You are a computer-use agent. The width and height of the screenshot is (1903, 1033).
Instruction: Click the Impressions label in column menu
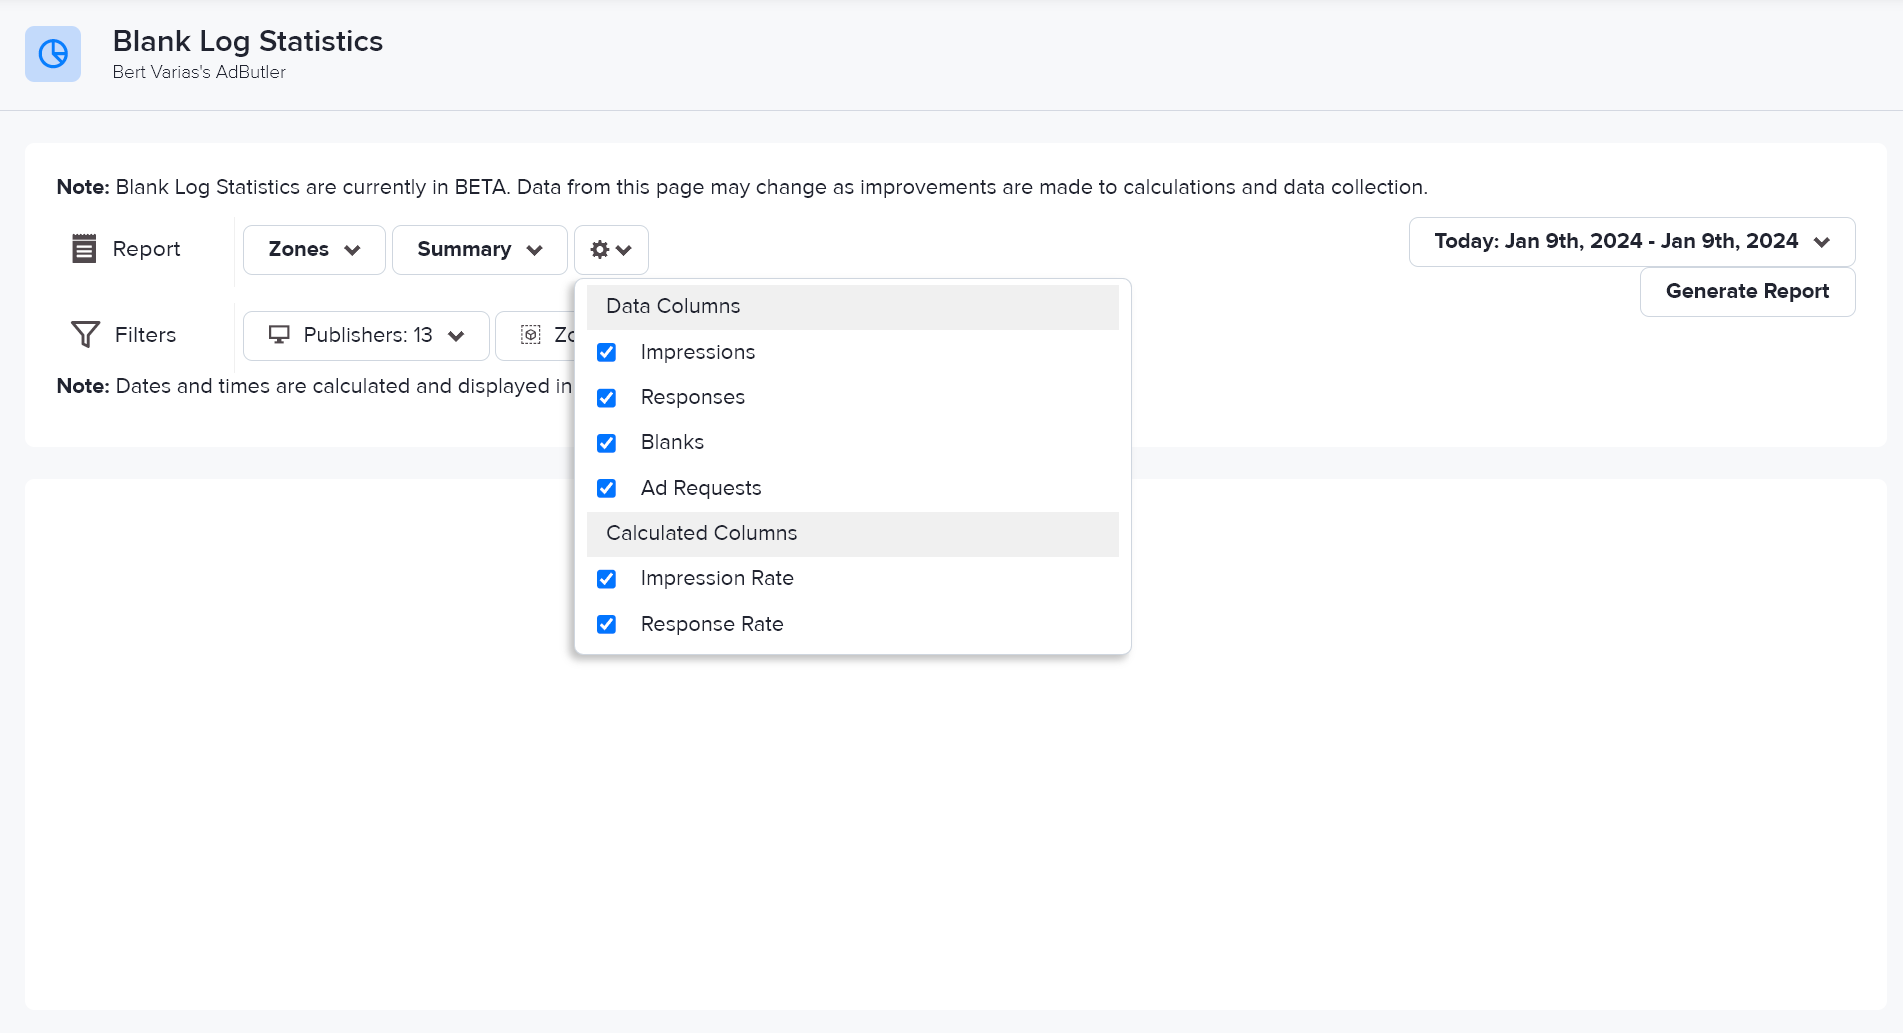(698, 352)
